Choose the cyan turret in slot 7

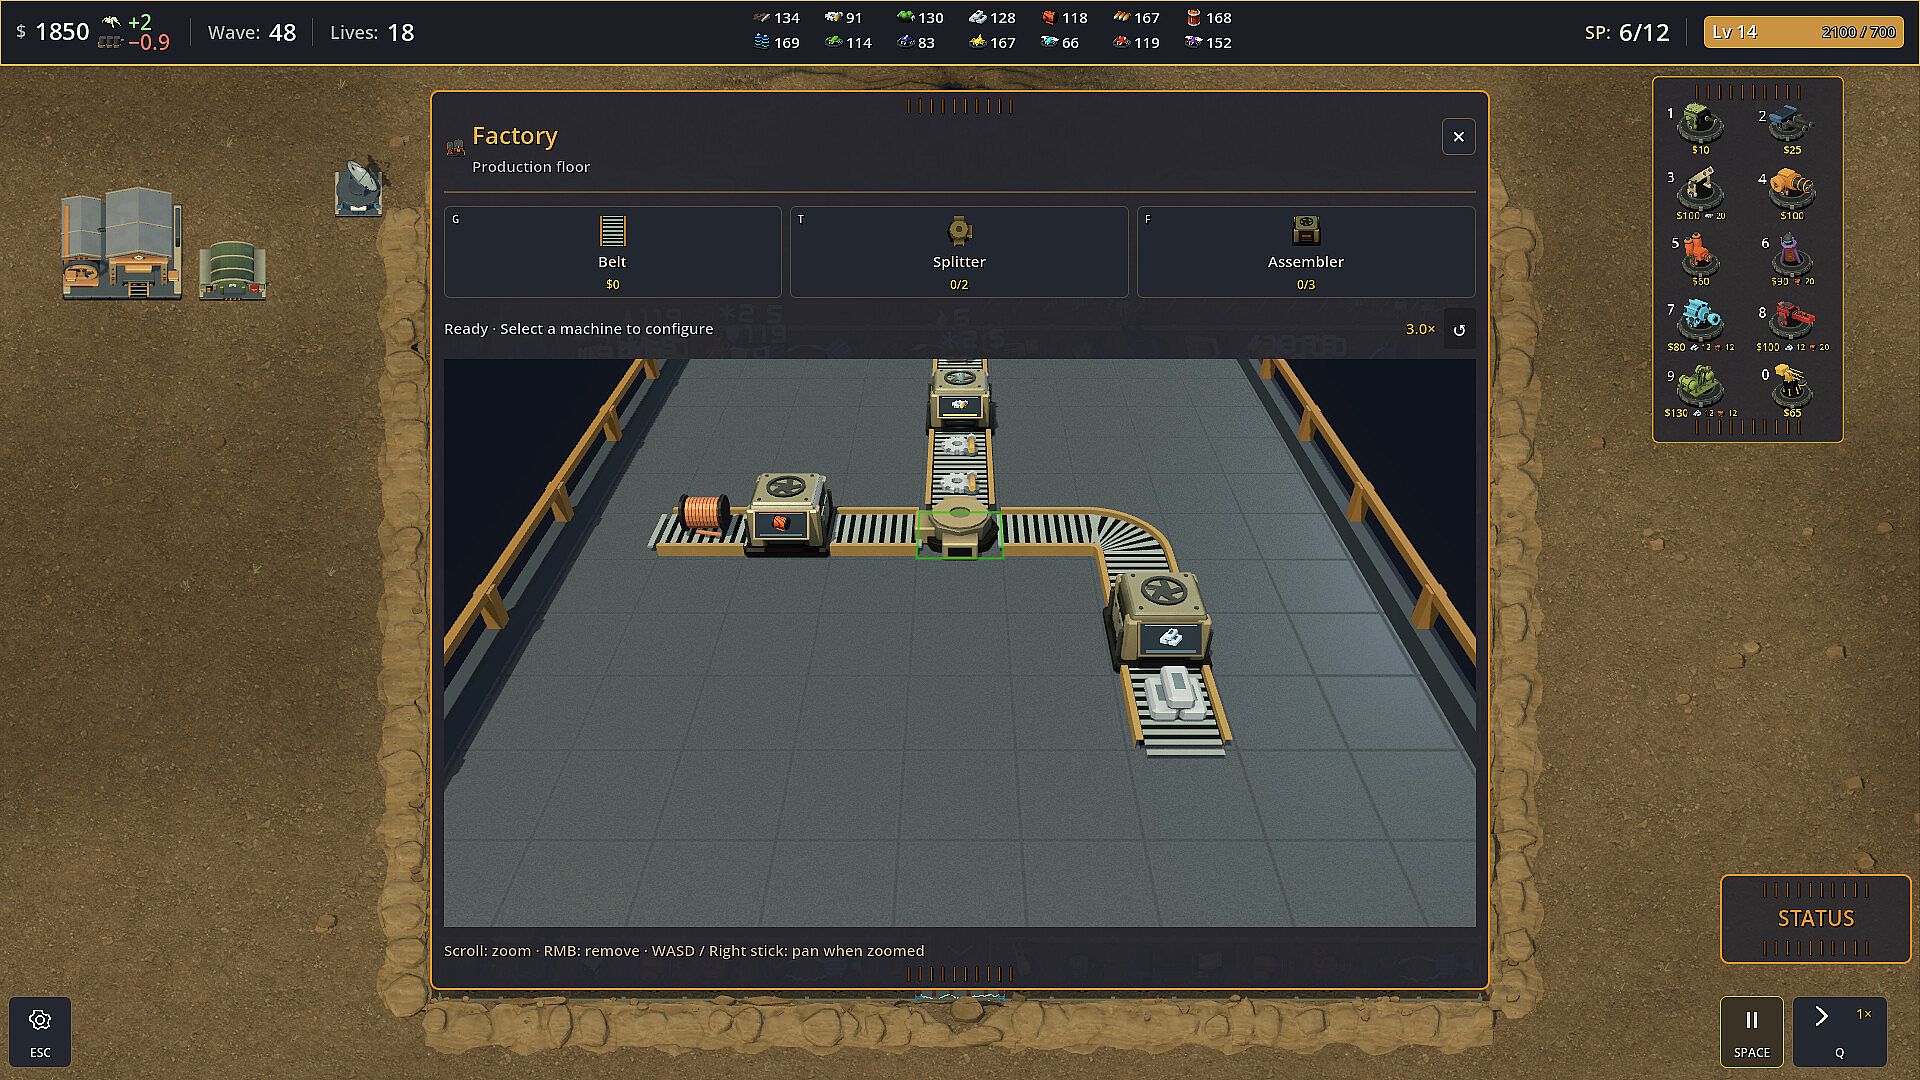1700,325
